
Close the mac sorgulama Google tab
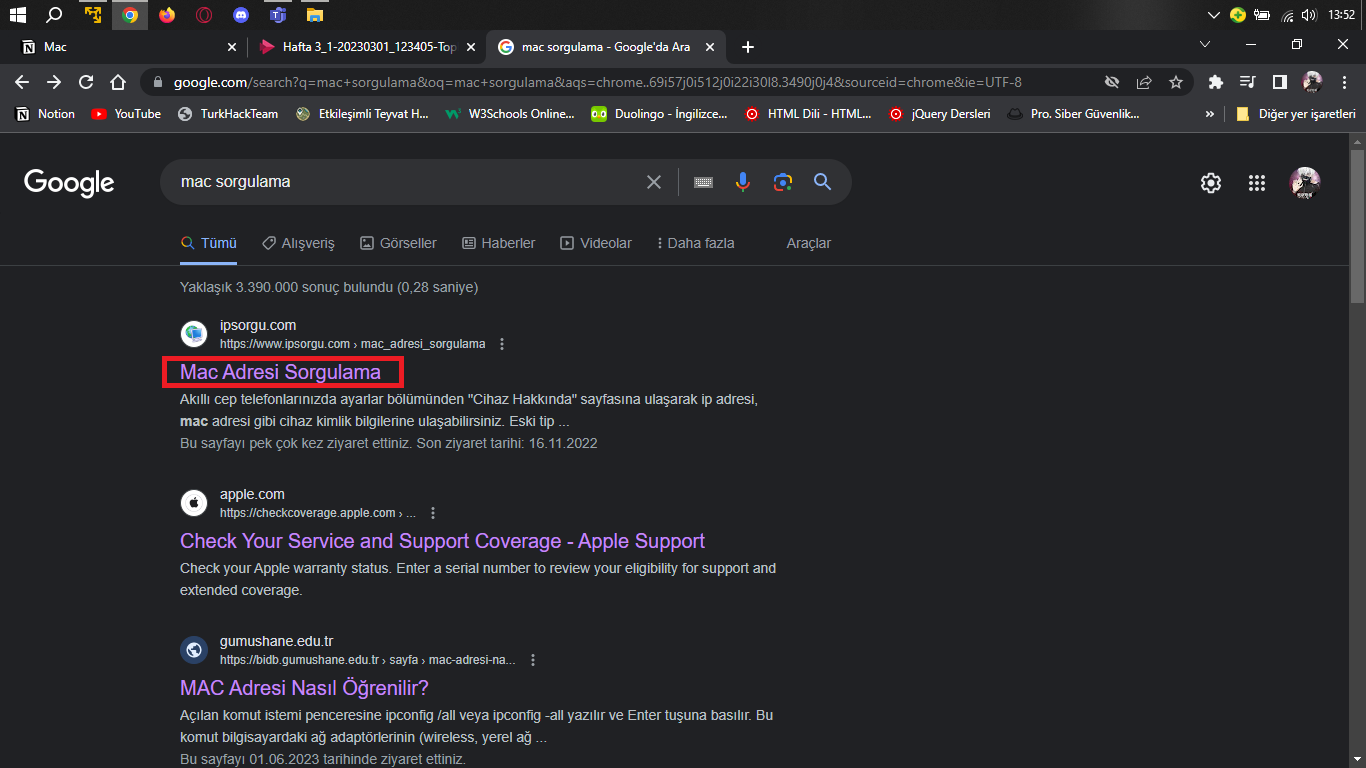710,47
